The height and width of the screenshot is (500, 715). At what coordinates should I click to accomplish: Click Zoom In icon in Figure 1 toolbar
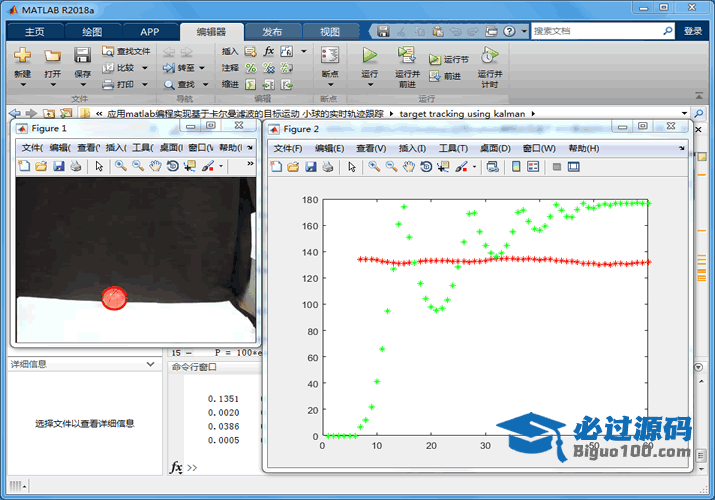(x=121, y=166)
